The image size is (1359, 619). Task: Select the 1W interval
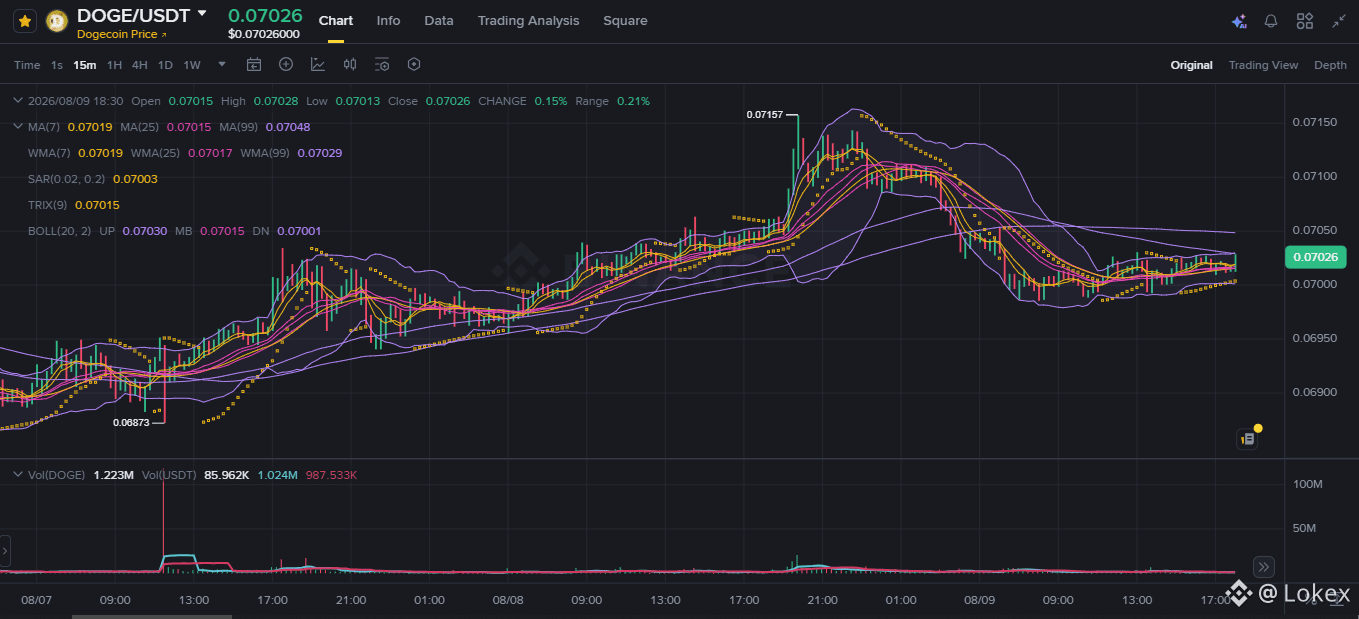click(x=192, y=65)
